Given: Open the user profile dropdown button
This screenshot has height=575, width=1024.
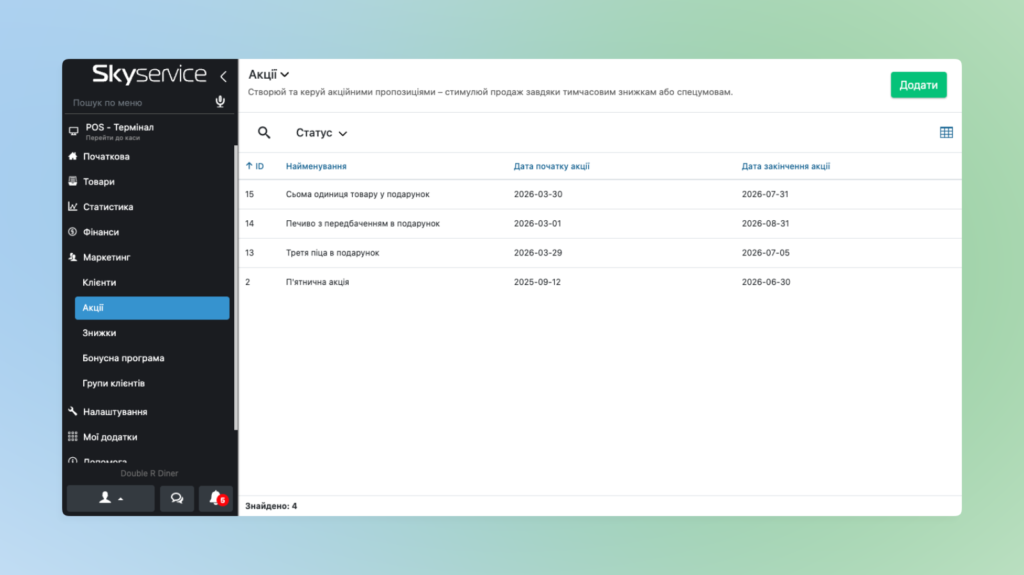Looking at the screenshot, I should (110, 498).
